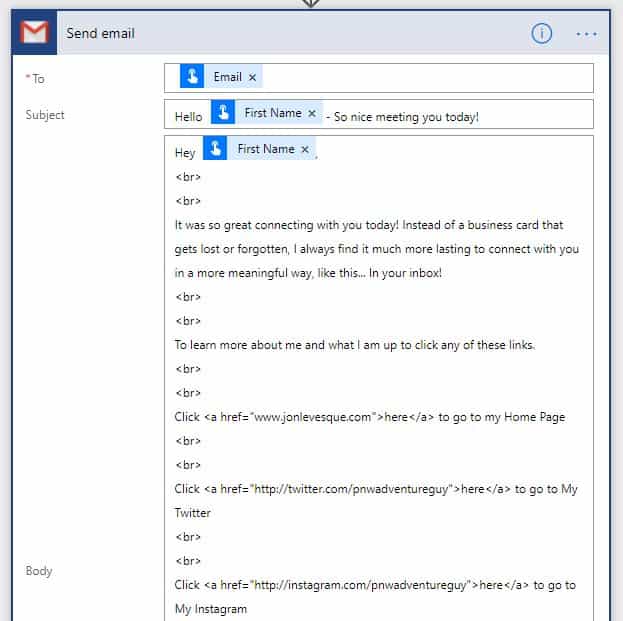This screenshot has height=621, width=623.
Task: Remove the Email token from the To field
Action: [x=253, y=77]
